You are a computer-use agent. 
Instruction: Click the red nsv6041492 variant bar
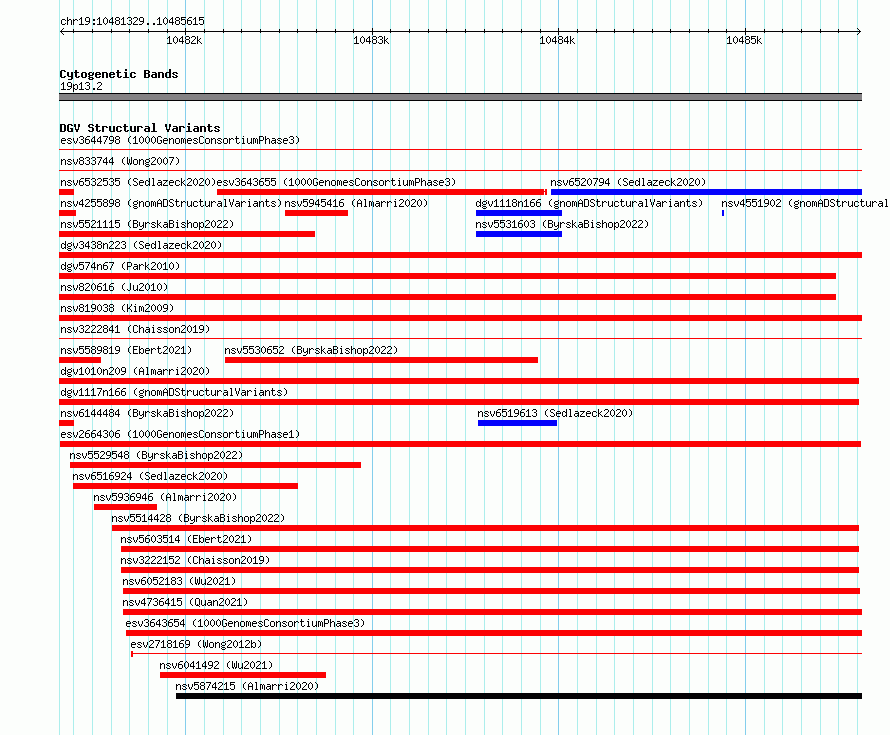pyautogui.click(x=243, y=675)
